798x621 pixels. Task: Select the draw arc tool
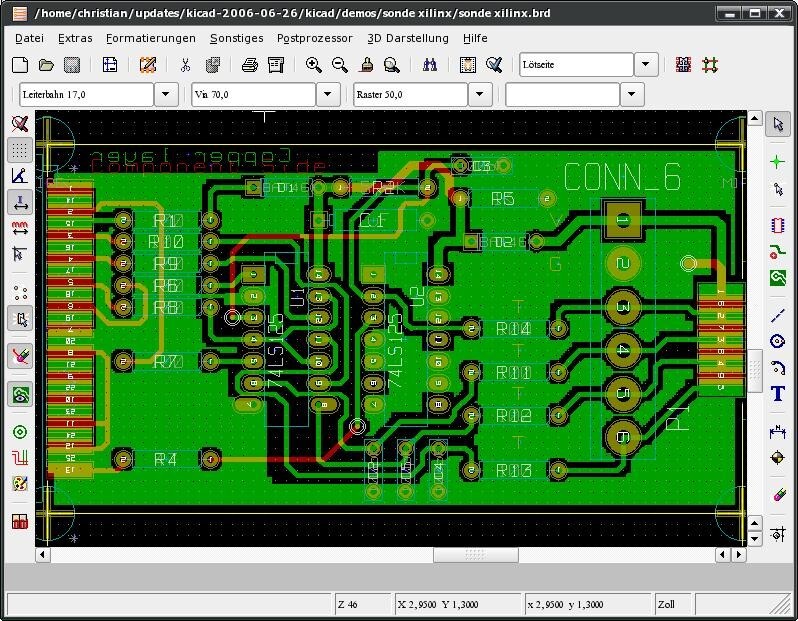coord(778,367)
